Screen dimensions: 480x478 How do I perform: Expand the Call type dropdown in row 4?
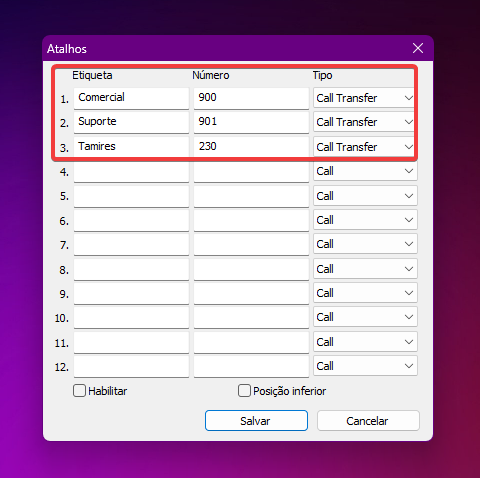pyautogui.click(x=365, y=171)
